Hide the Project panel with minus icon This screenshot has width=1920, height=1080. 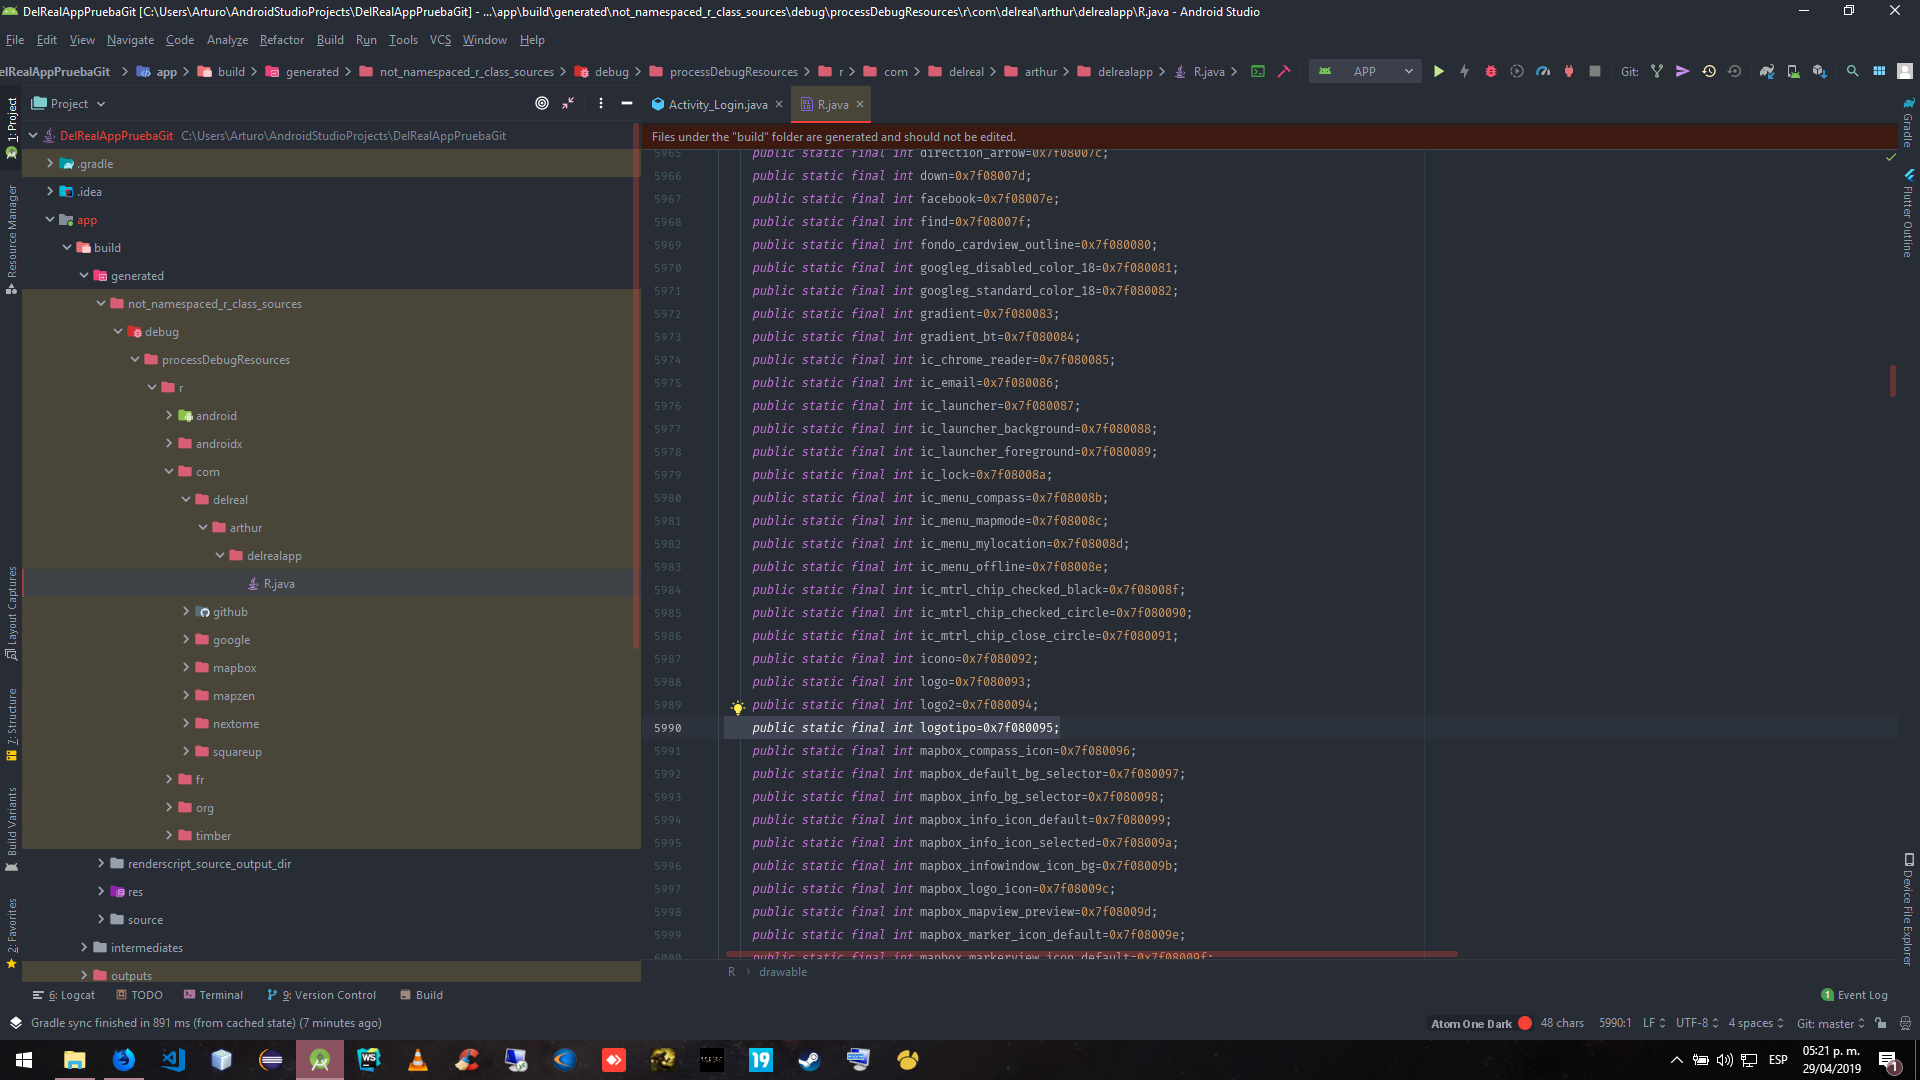[x=627, y=103]
